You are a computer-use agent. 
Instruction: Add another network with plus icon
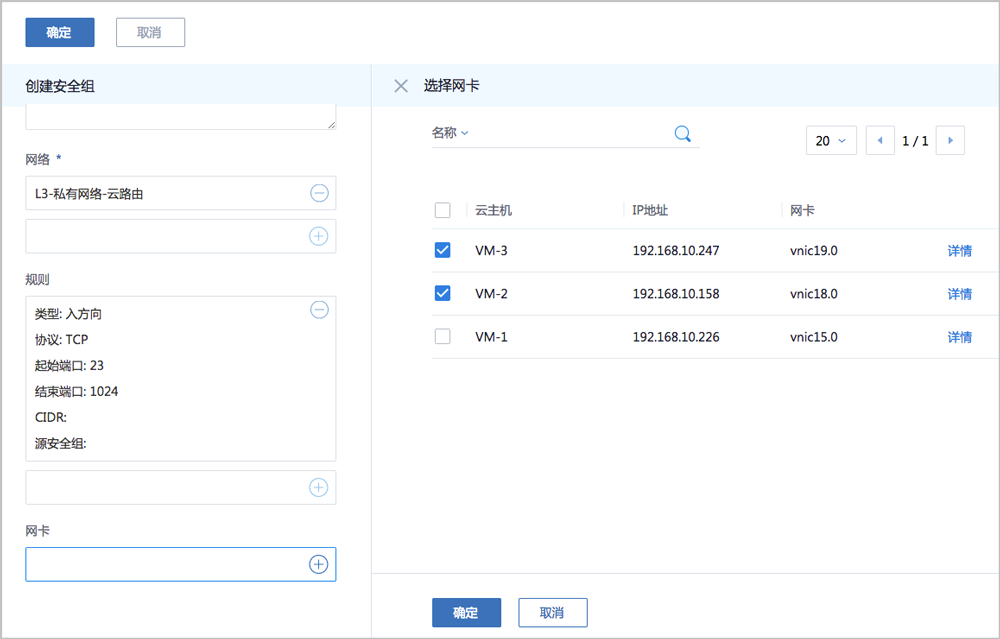pos(318,236)
